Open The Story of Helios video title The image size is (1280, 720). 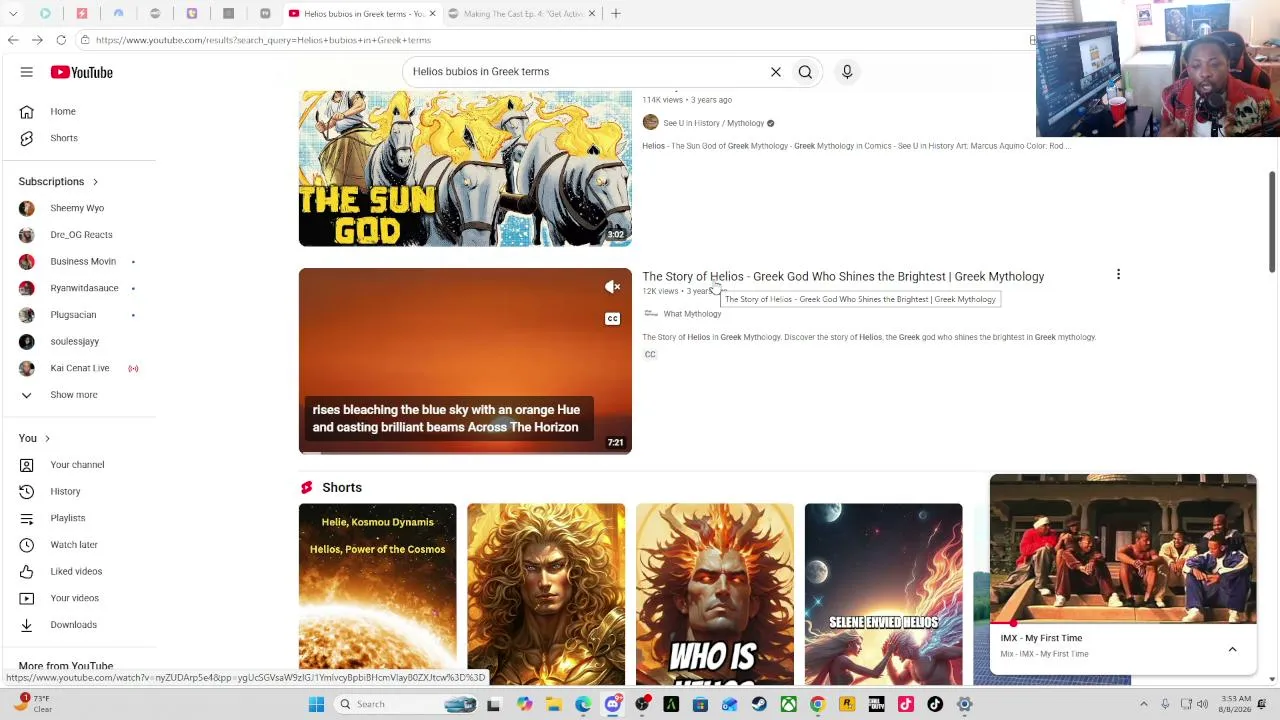click(843, 277)
